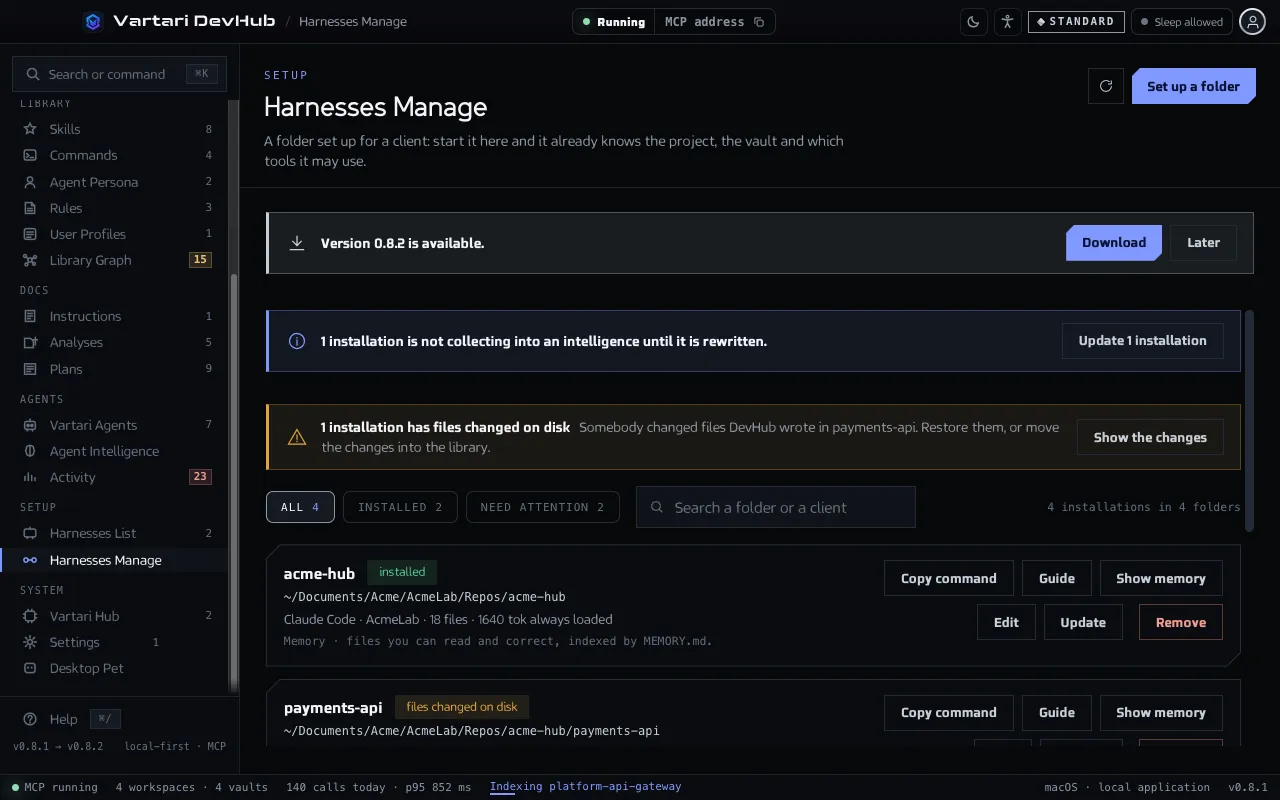Open Desktop Pet in the sidebar
Viewport: 1280px width, 800px height.
(118, 668)
